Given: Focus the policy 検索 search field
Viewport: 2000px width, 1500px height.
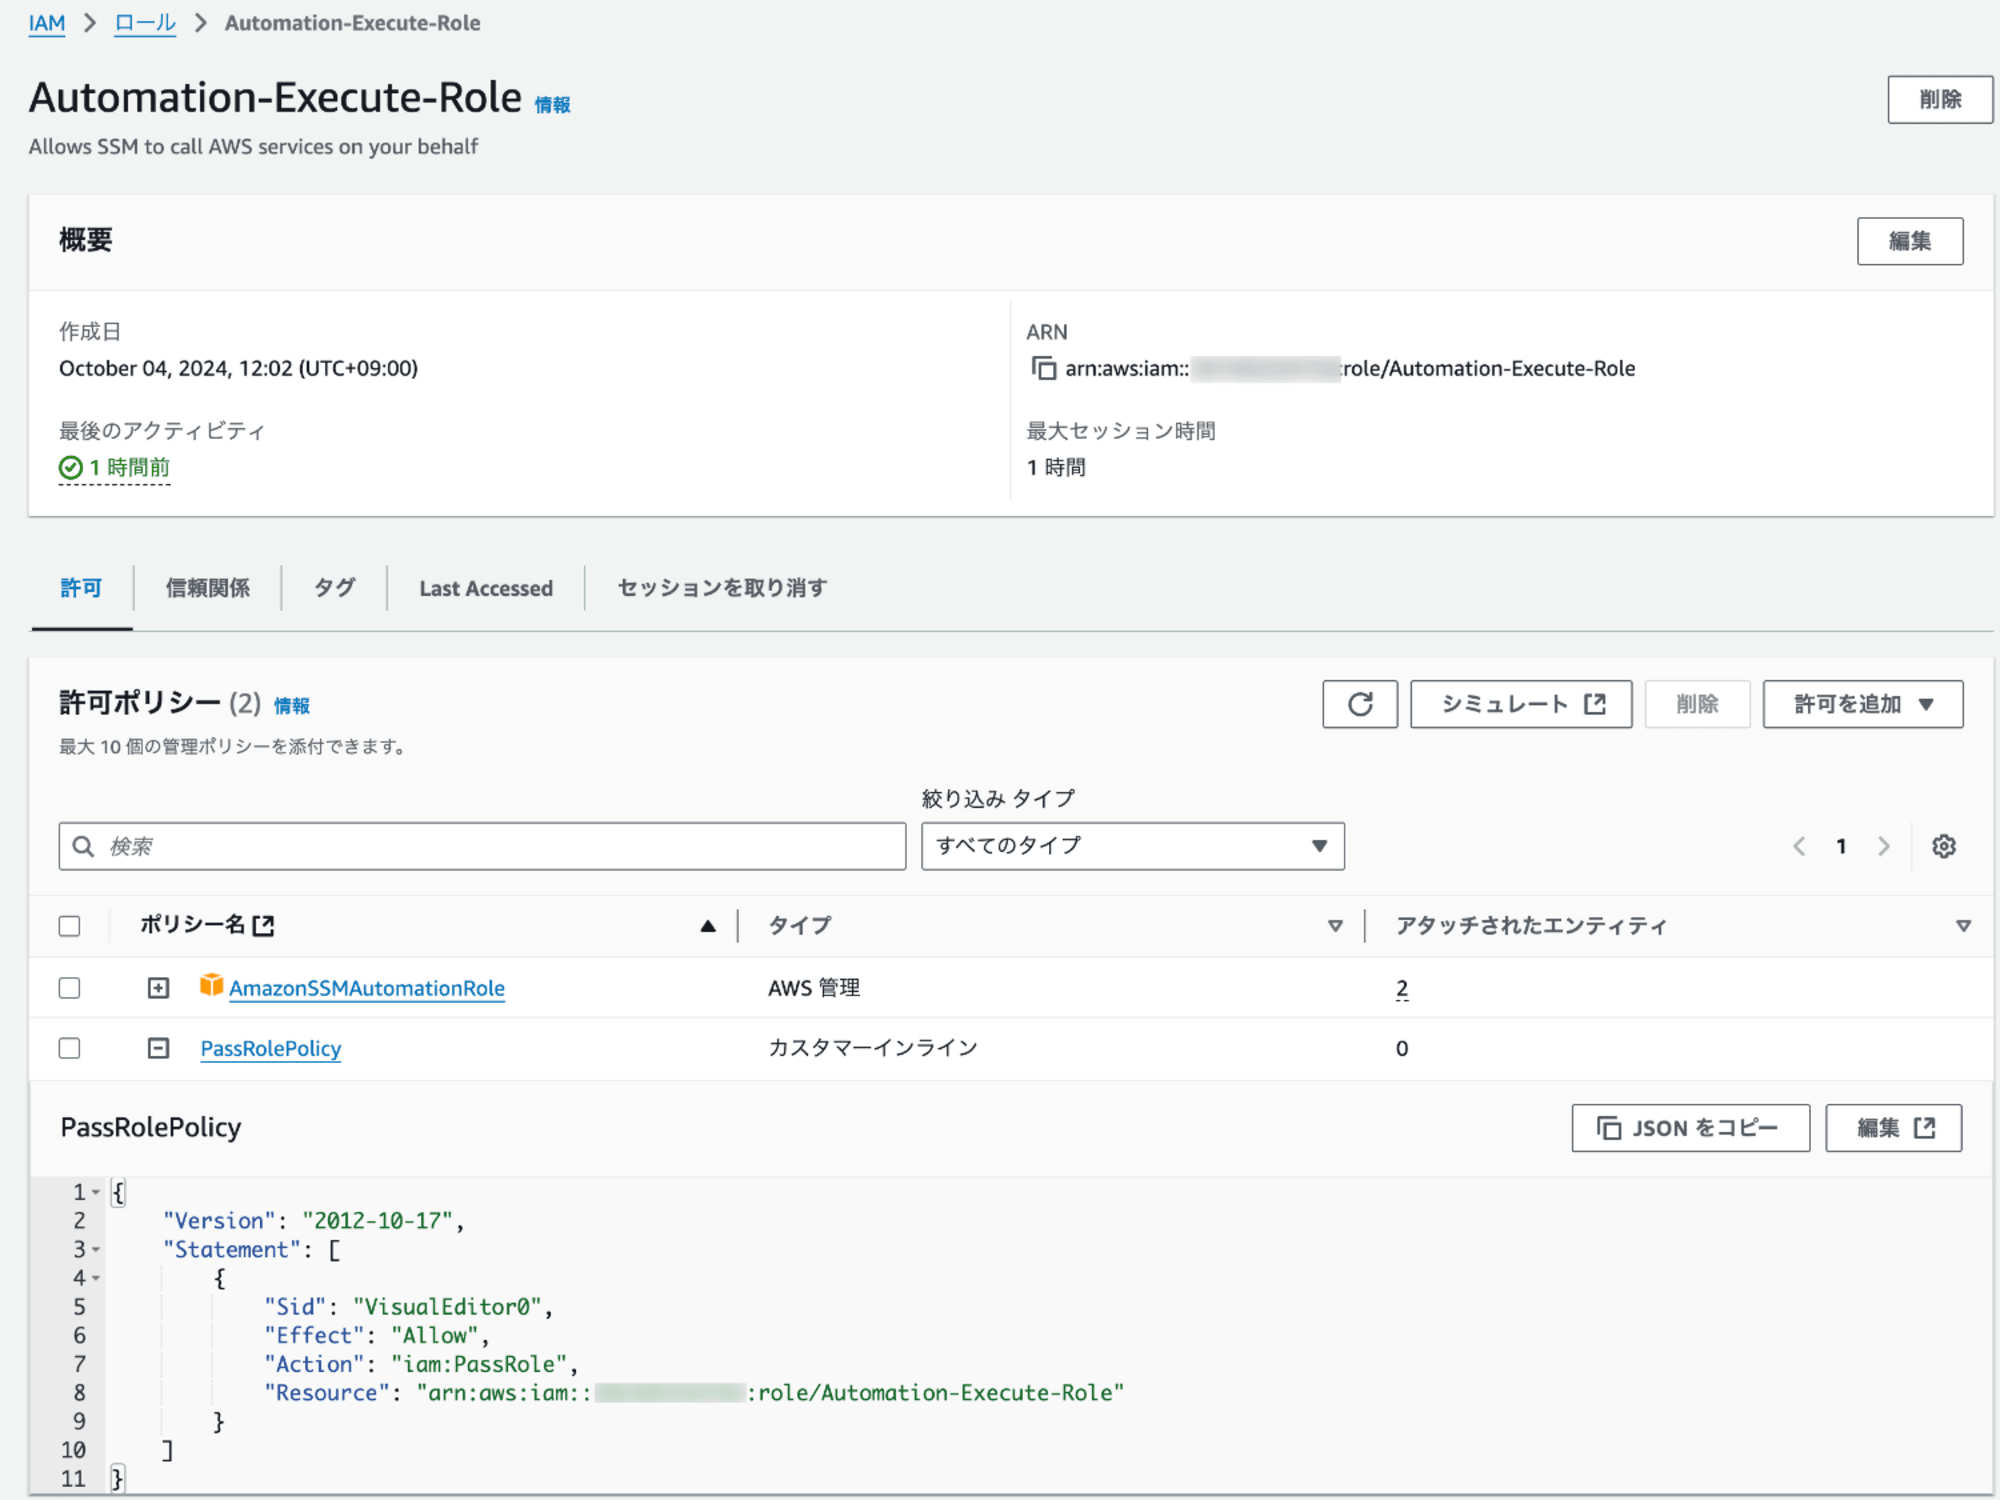Looking at the screenshot, I should pyautogui.click(x=482, y=846).
